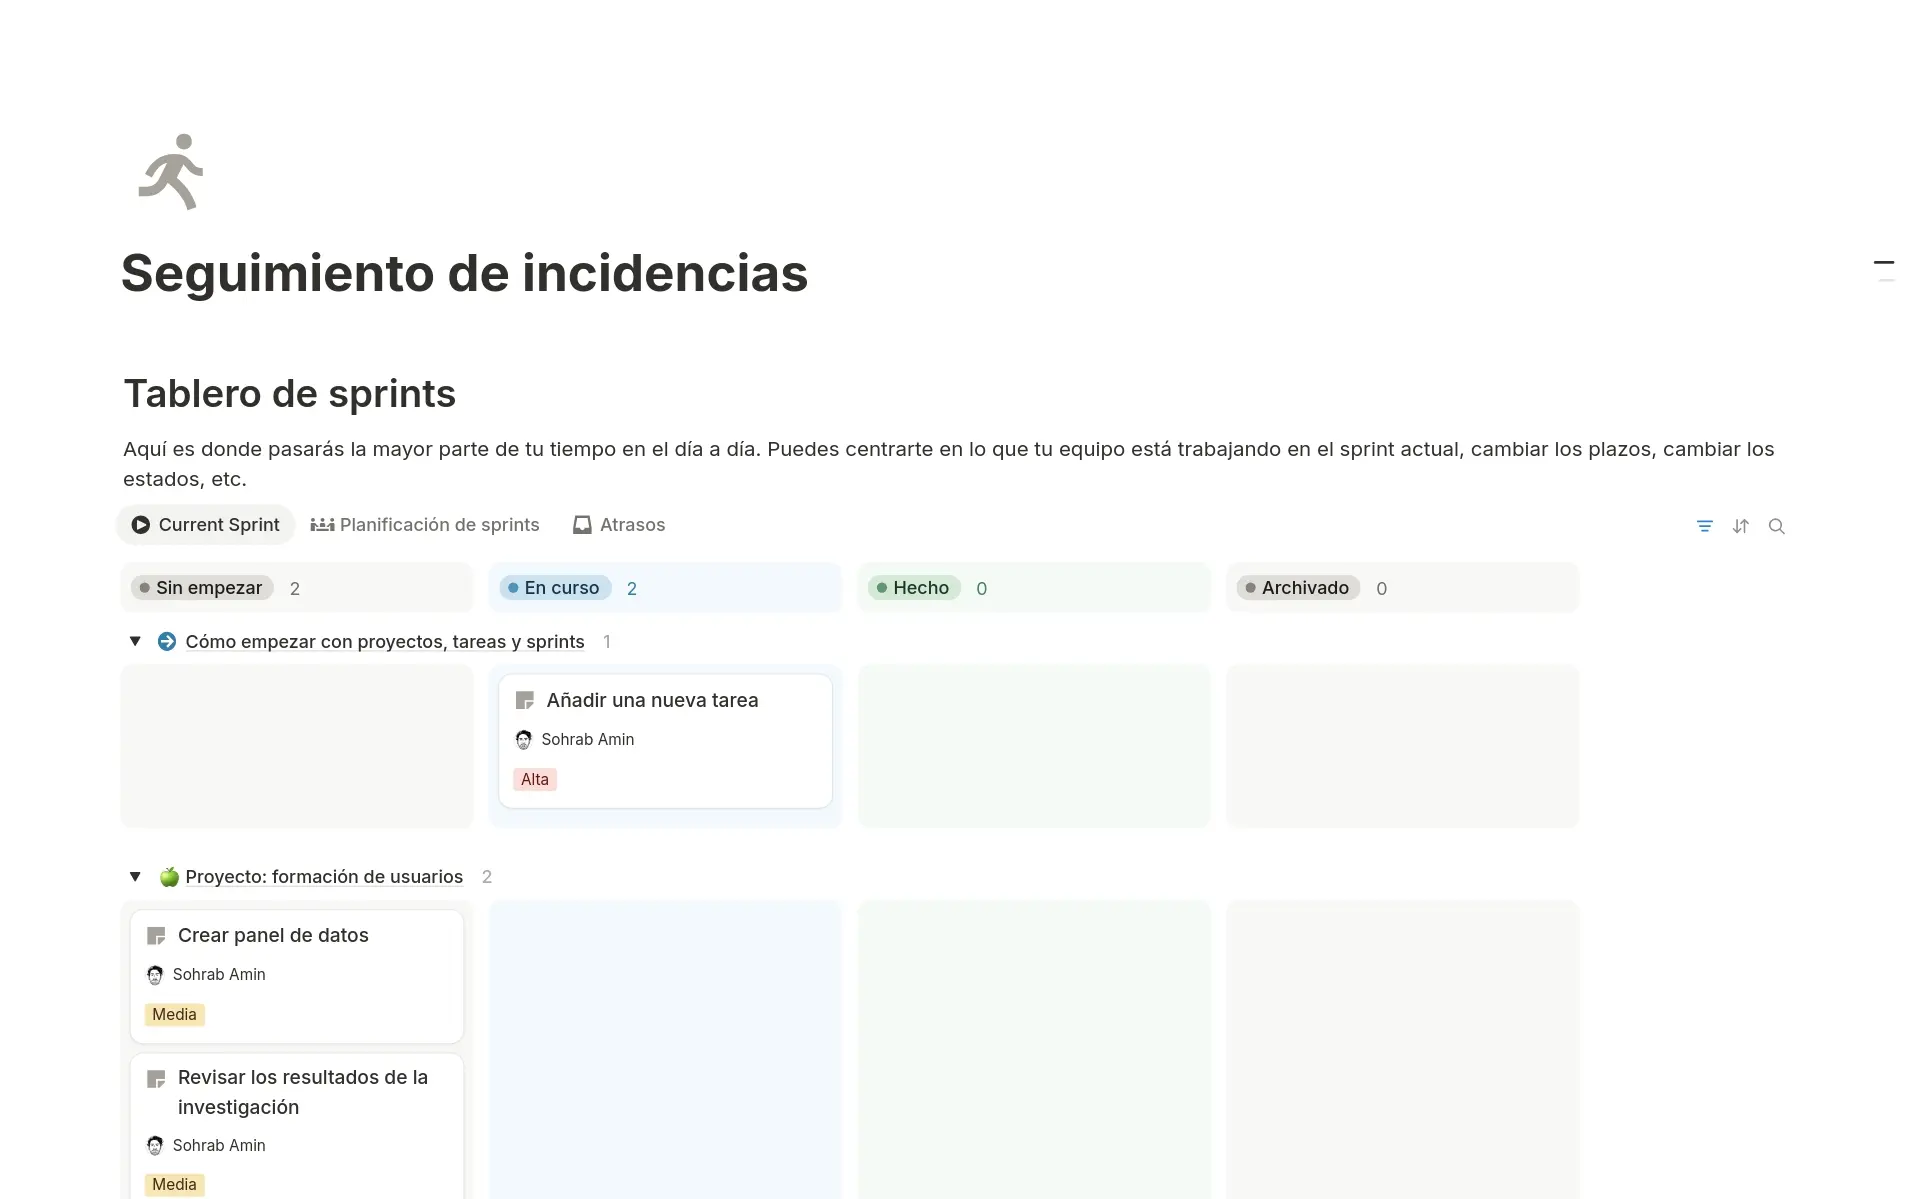Collapse the Proyecto: formación de usuarios group

pos(135,876)
